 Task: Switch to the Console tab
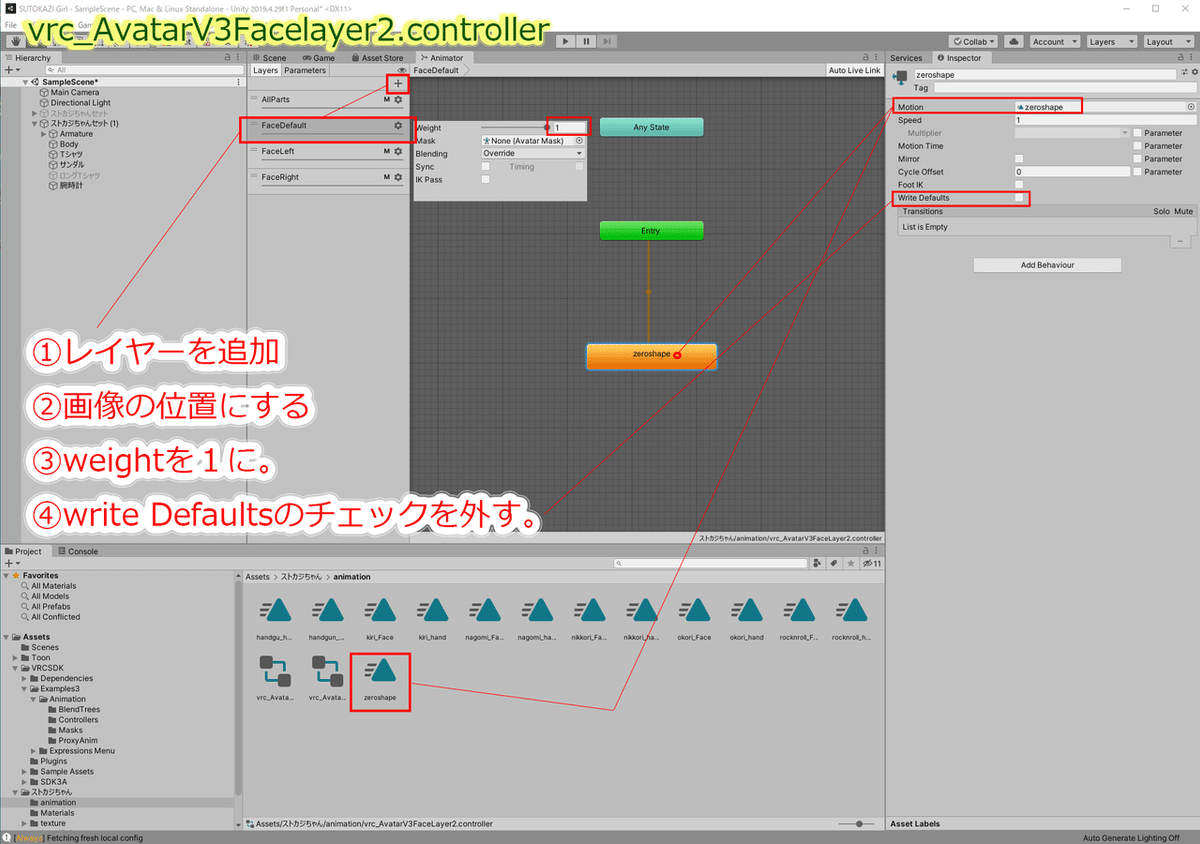click(x=78, y=551)
